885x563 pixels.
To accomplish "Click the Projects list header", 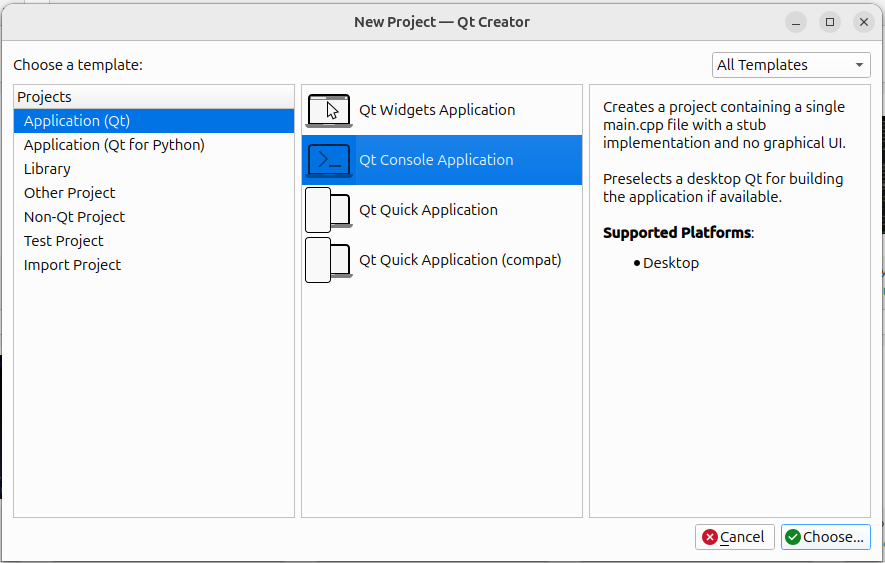I will coord(45,97).
